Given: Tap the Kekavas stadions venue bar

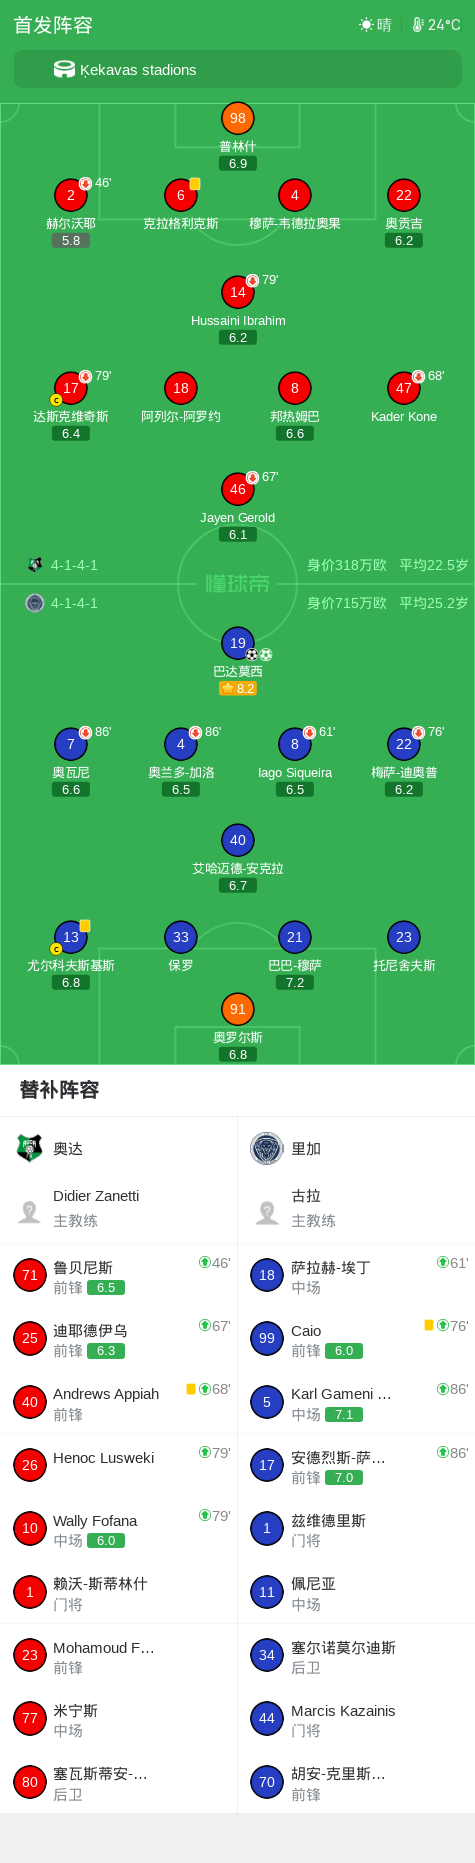Looking at the screenshot, I should point(237,70).
